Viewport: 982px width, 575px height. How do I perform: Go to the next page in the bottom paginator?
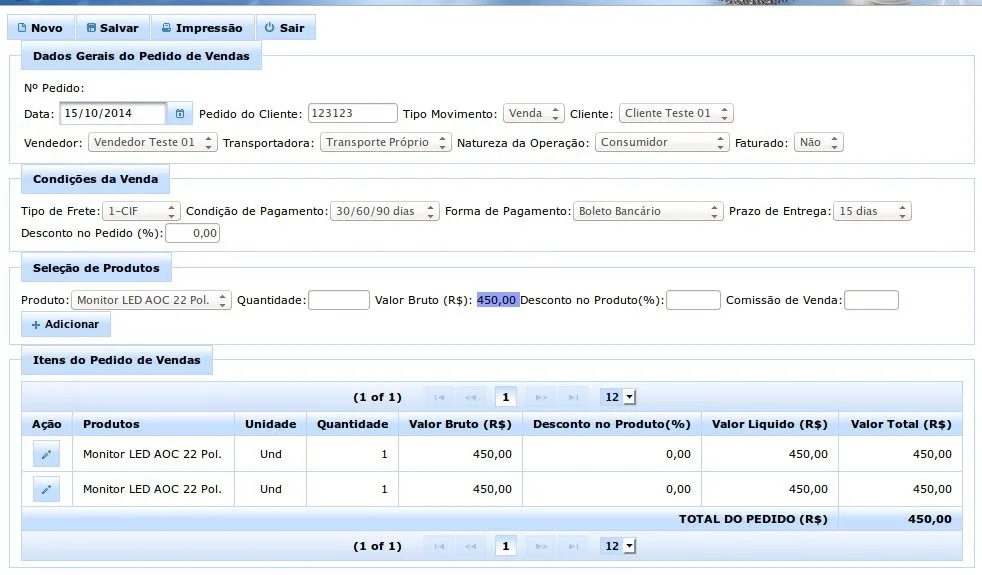point(541,546)
